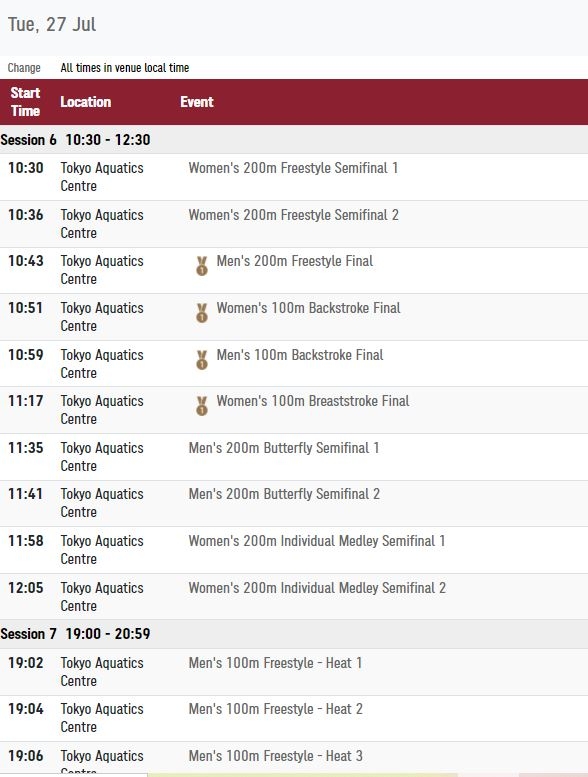Select Men's 200m Butterfly Semifinal 1
The width and height of the screenshot is (588, 777).
coord(284,448)
